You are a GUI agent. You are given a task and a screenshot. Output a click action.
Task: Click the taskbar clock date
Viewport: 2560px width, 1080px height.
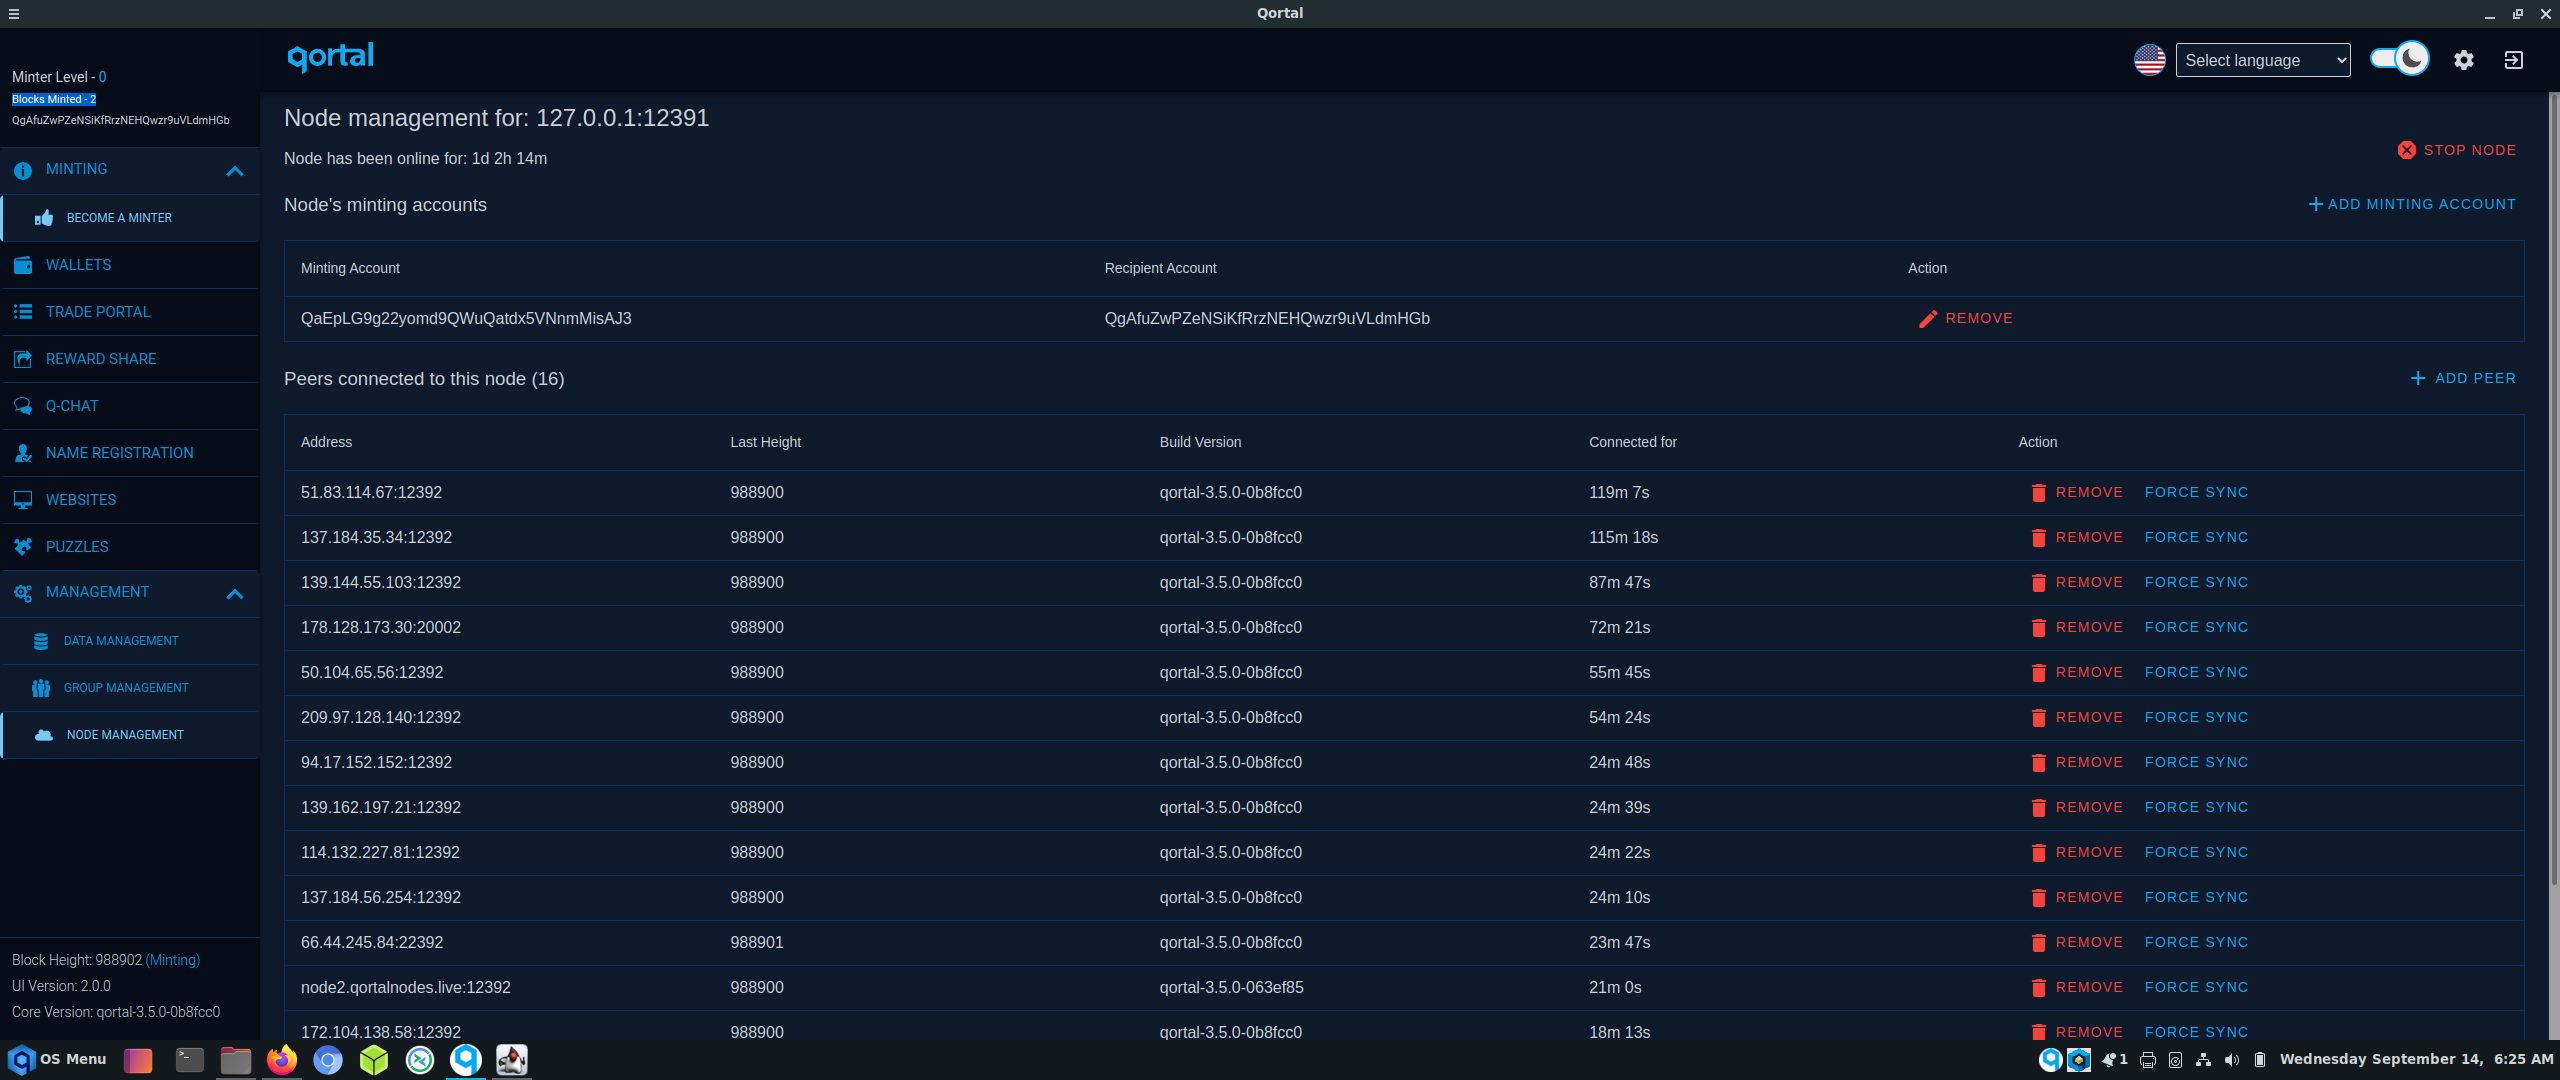(x=2415, y=1059)
